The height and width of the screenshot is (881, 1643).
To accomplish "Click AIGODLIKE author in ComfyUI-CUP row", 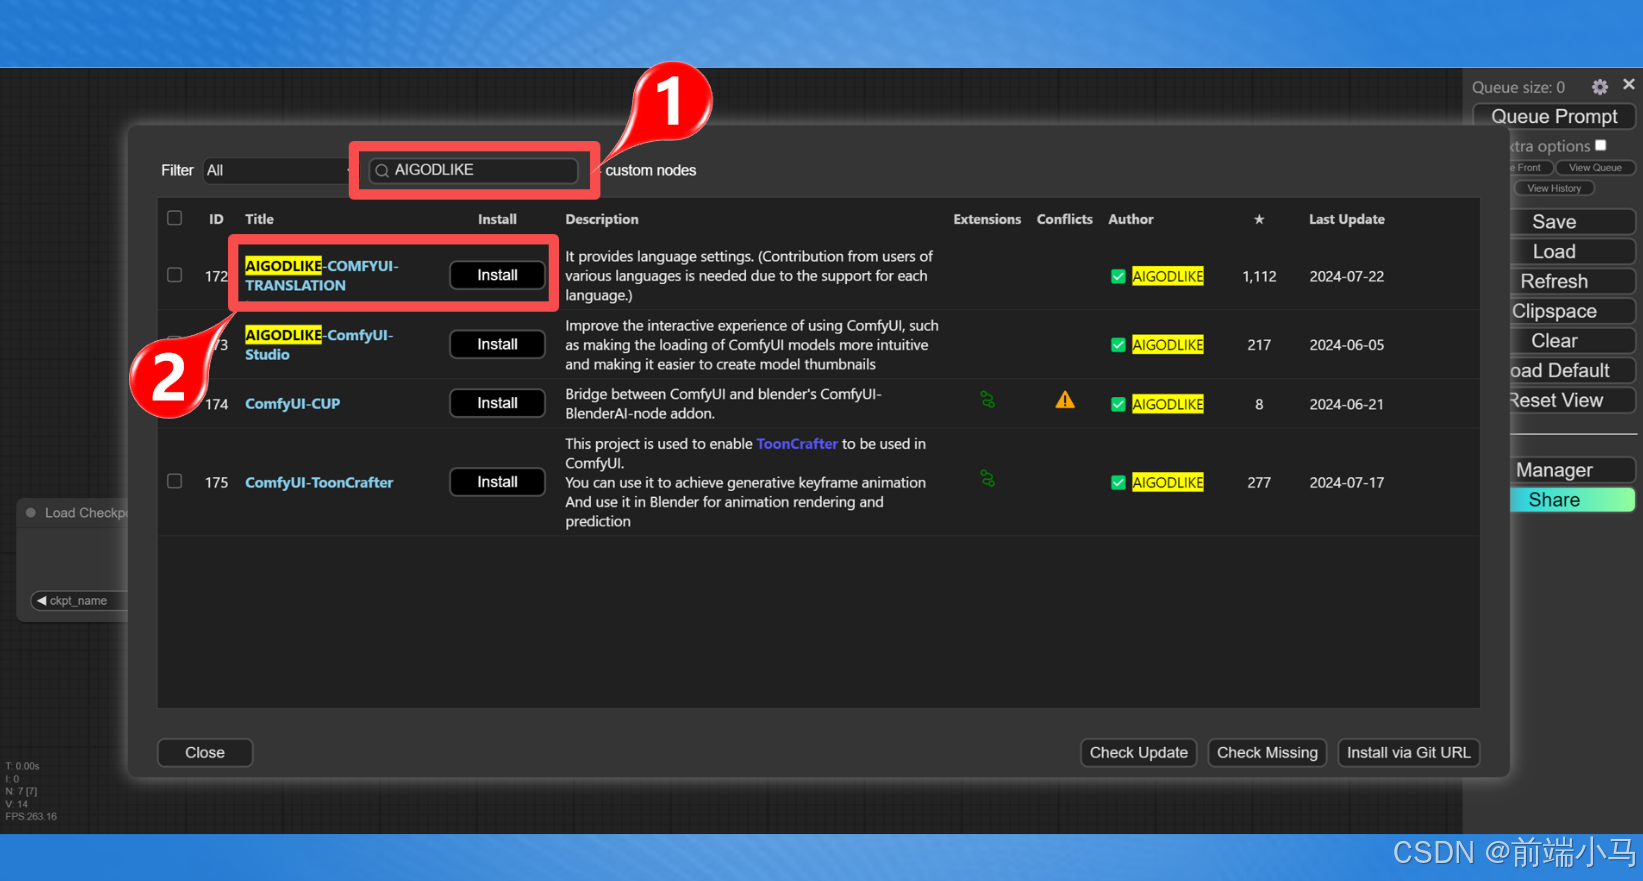I will [x=1167, y=404].
